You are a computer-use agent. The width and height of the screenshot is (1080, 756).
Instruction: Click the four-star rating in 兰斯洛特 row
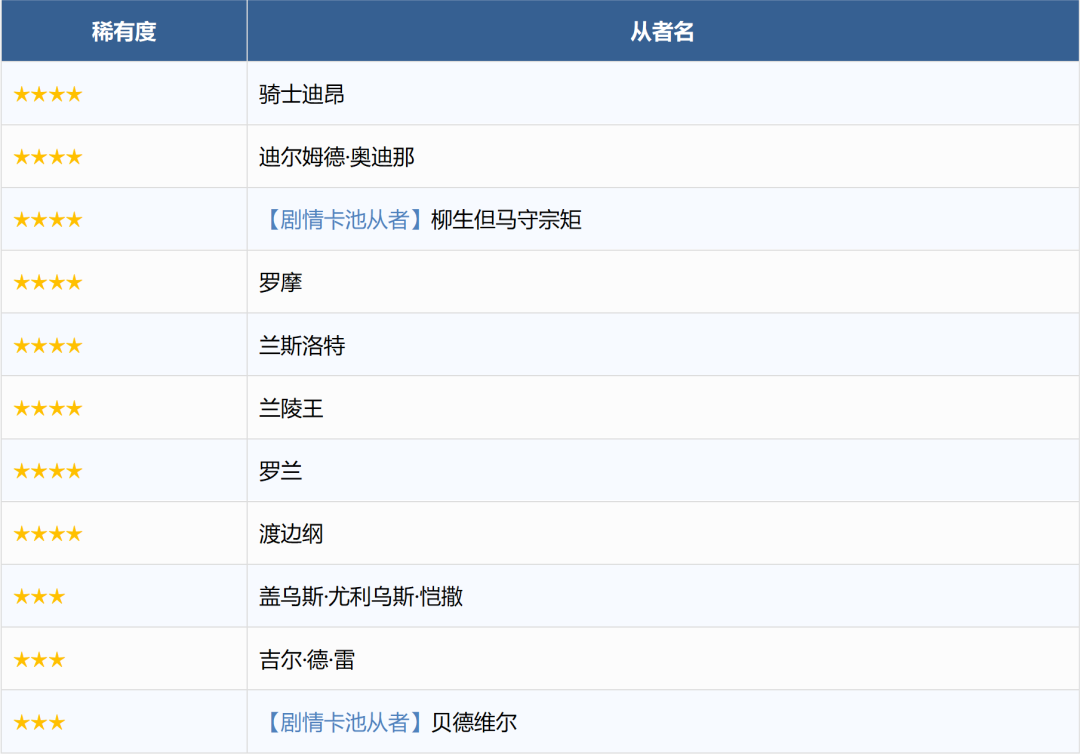(48, 345)
